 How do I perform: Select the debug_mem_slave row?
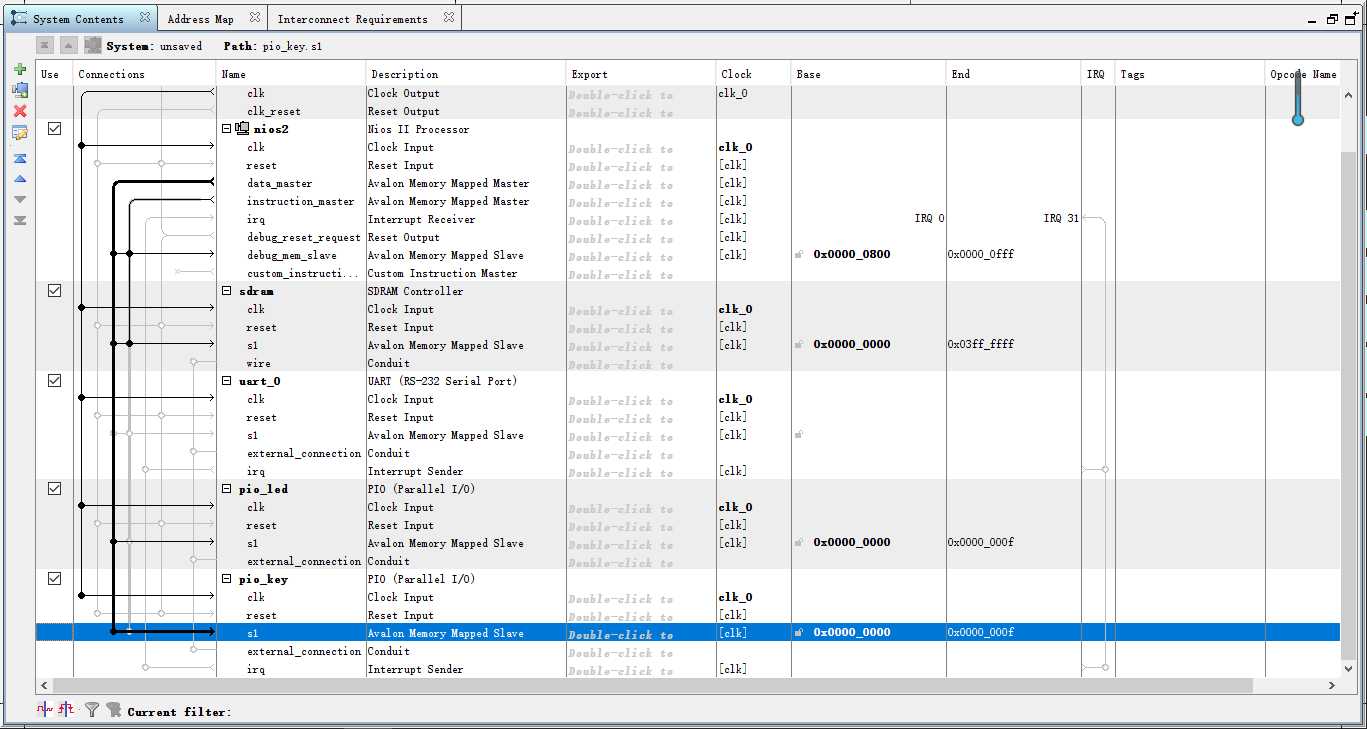coord(688,255)
